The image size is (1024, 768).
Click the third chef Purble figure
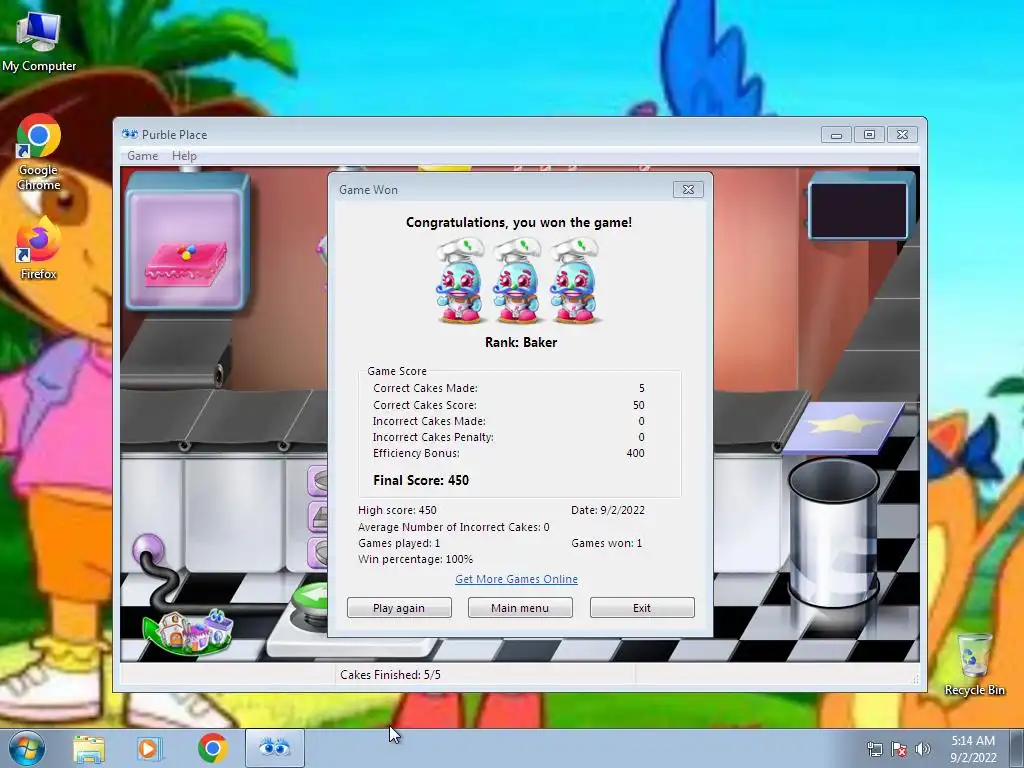tap(574, 281)
